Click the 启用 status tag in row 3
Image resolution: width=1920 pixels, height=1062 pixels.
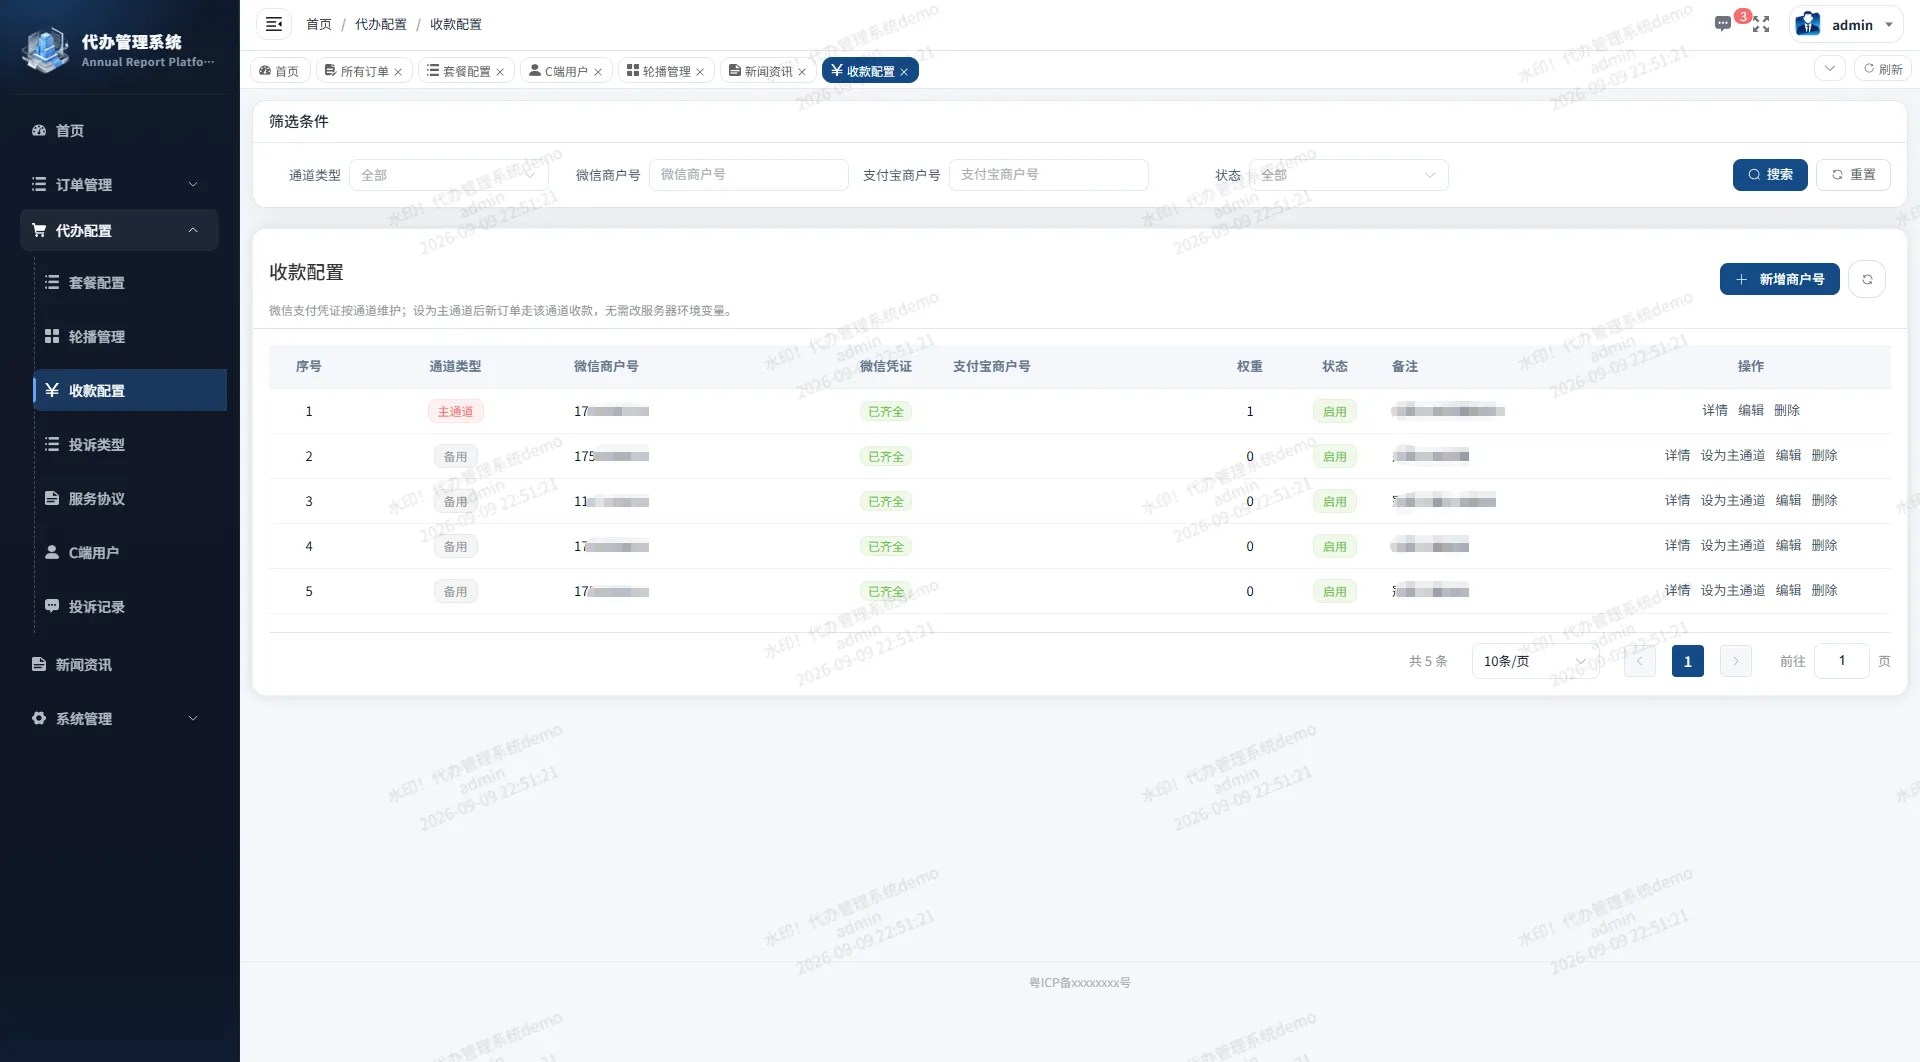1335,501
